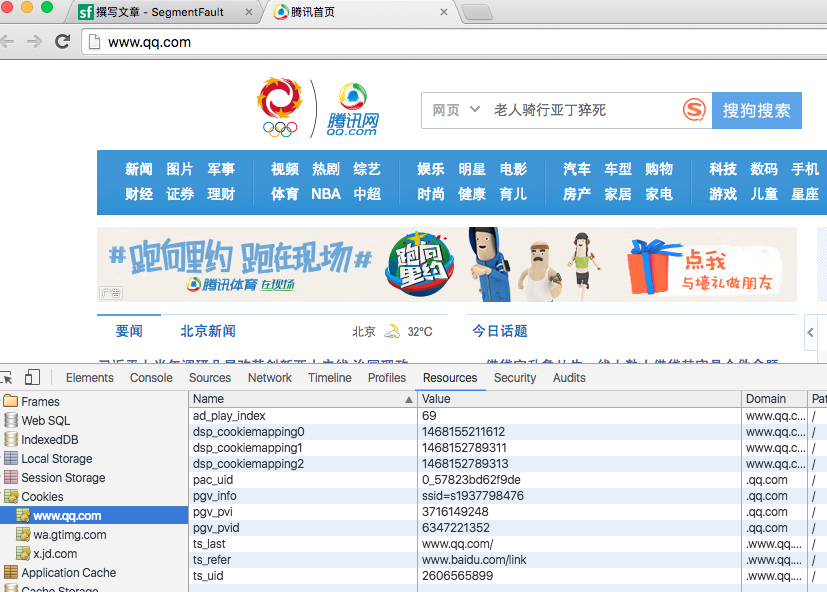Click the left chevron on the right side panel
The image size is (827, 592).
pyautogui.click(x=810, y=332)
